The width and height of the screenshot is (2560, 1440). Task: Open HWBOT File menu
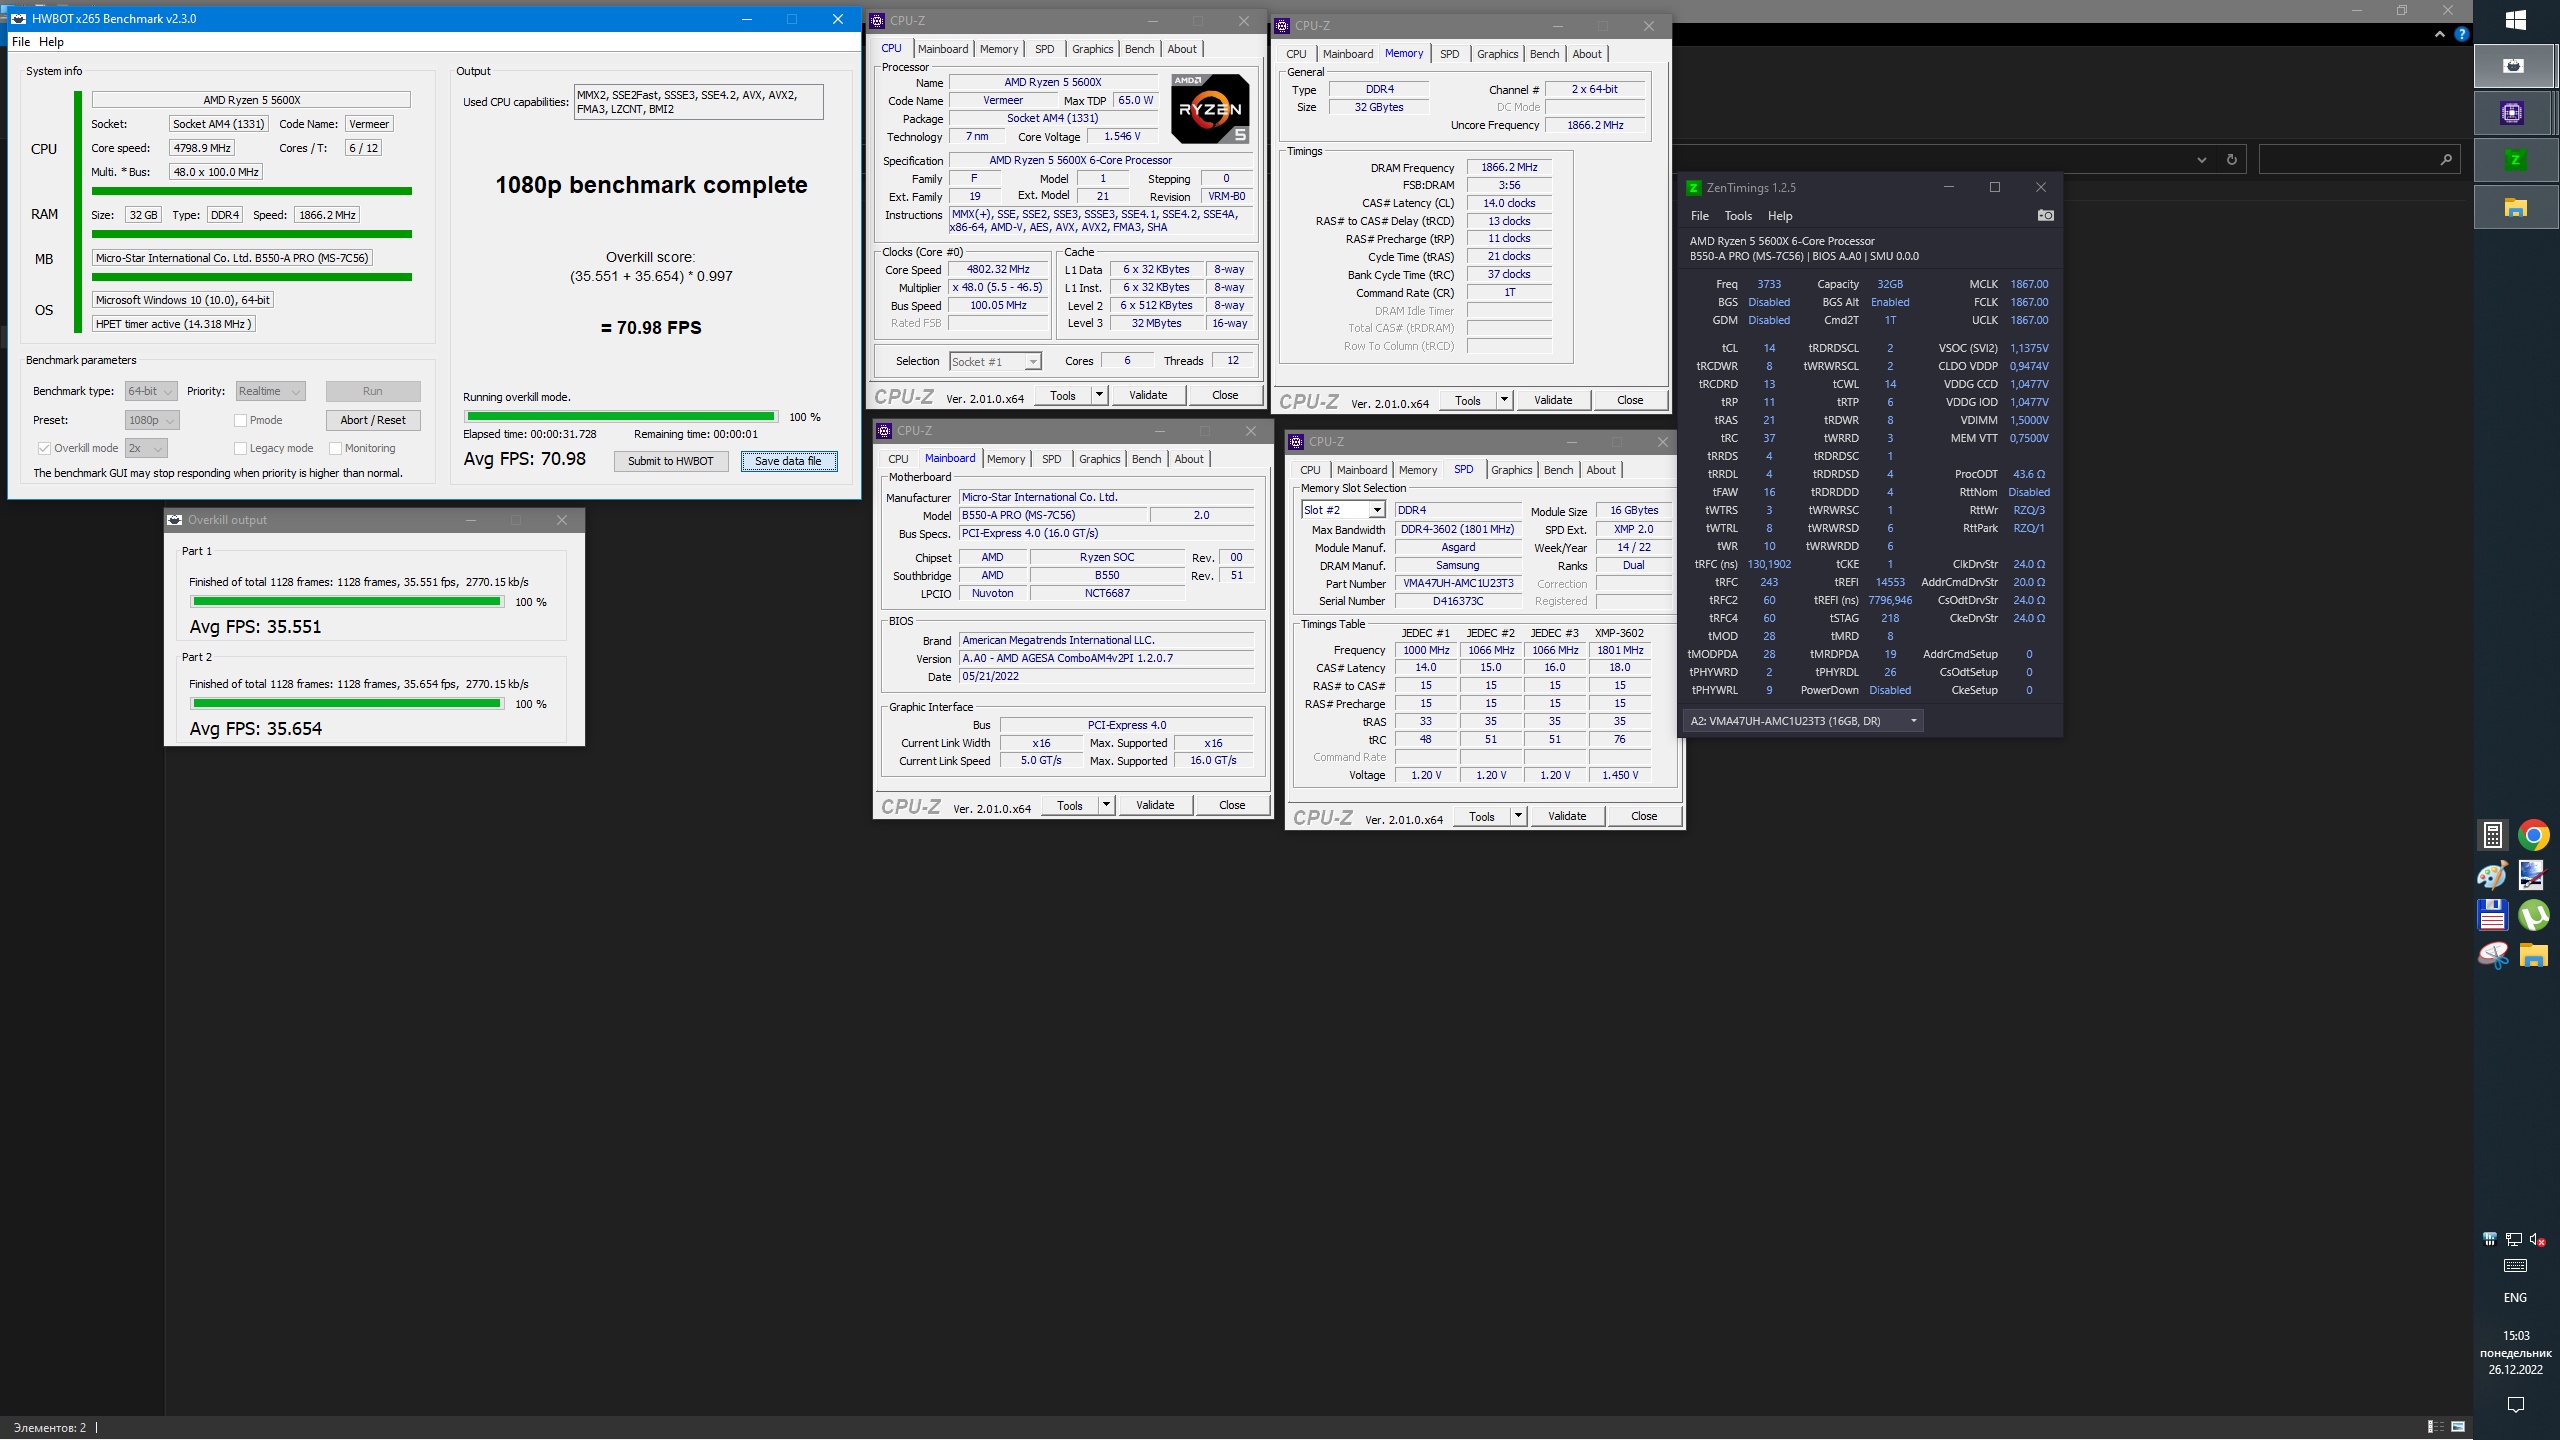(x=21, y=42)
